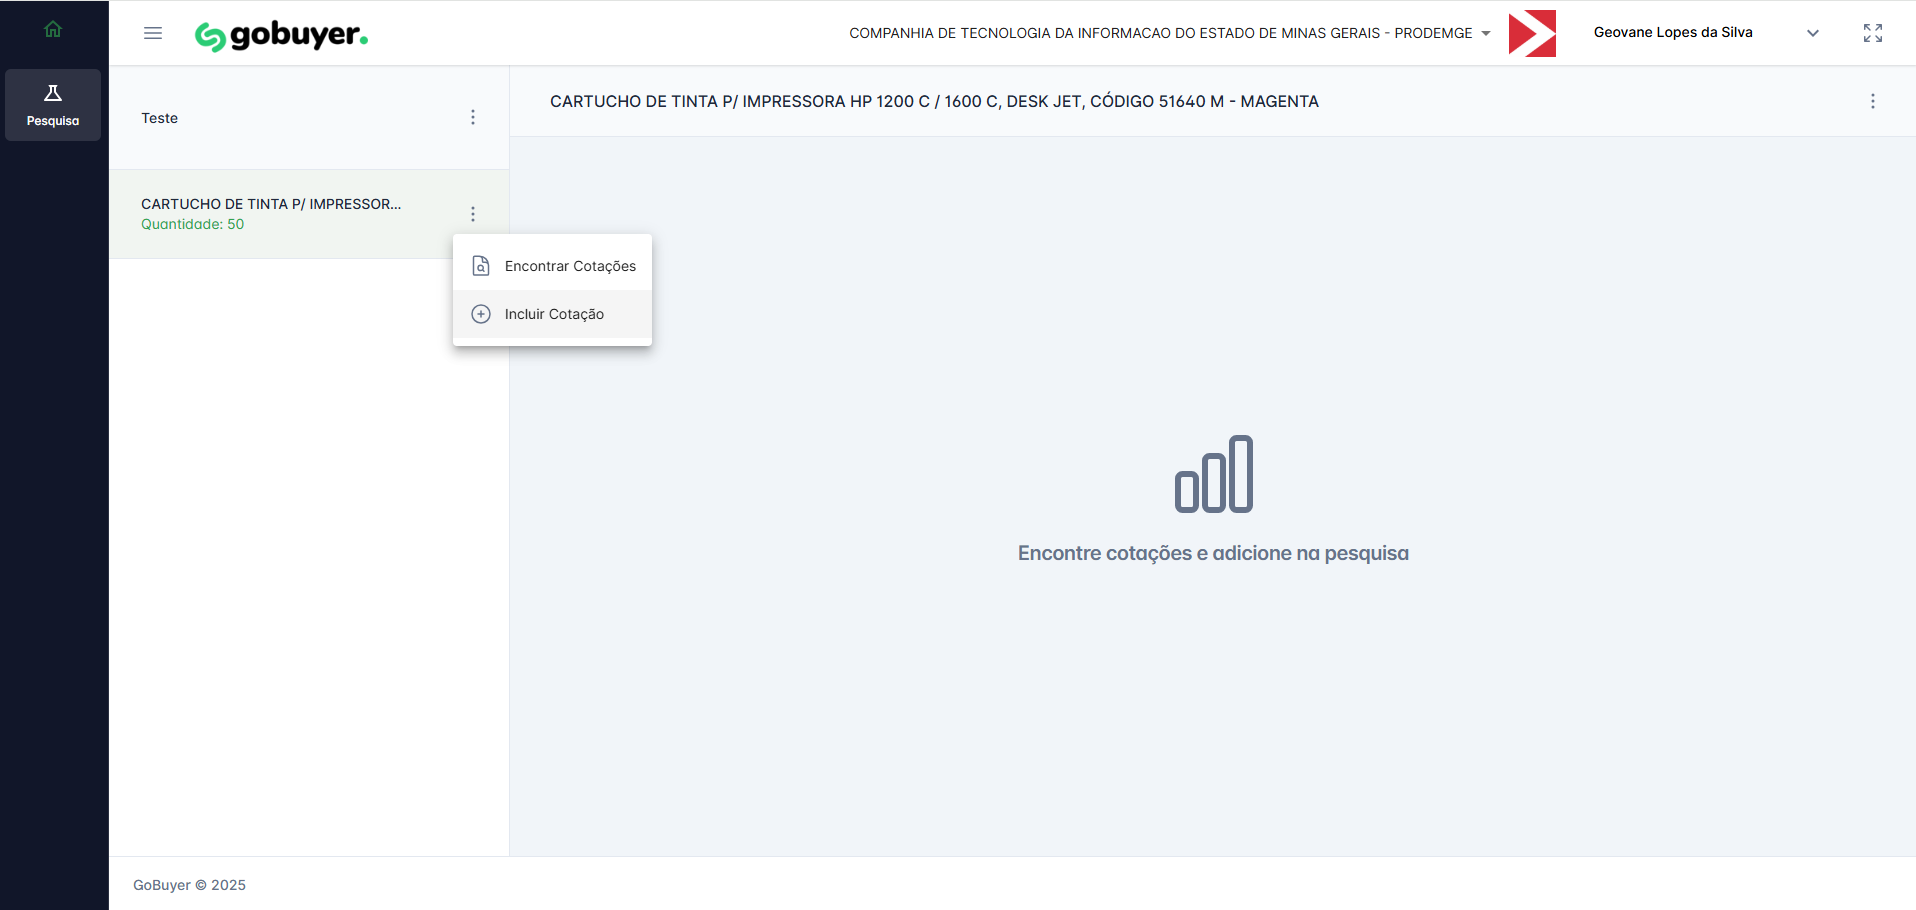Select the CARTUCHO DE TINTA list entry
Image resolution: width=1916 pixels, height=910 pixels.
pyautogui.click(x=271, y=213)
